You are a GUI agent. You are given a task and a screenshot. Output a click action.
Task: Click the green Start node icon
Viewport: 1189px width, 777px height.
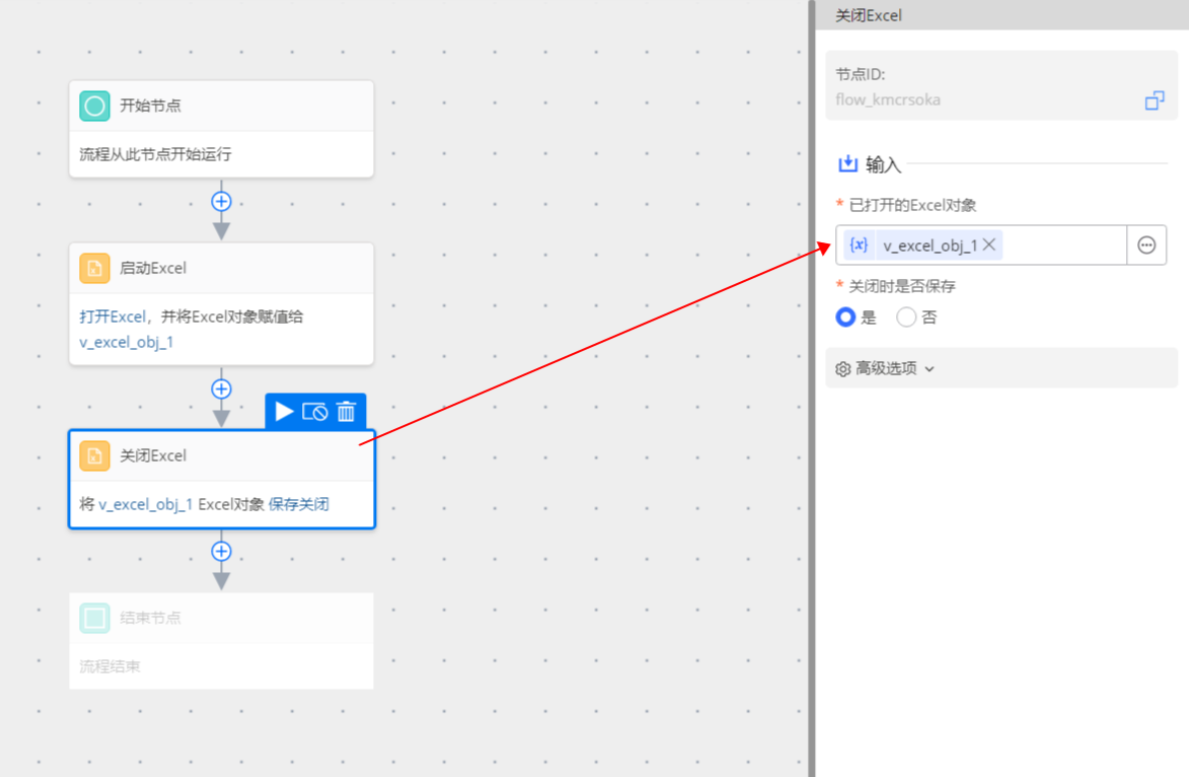(95, 106)
